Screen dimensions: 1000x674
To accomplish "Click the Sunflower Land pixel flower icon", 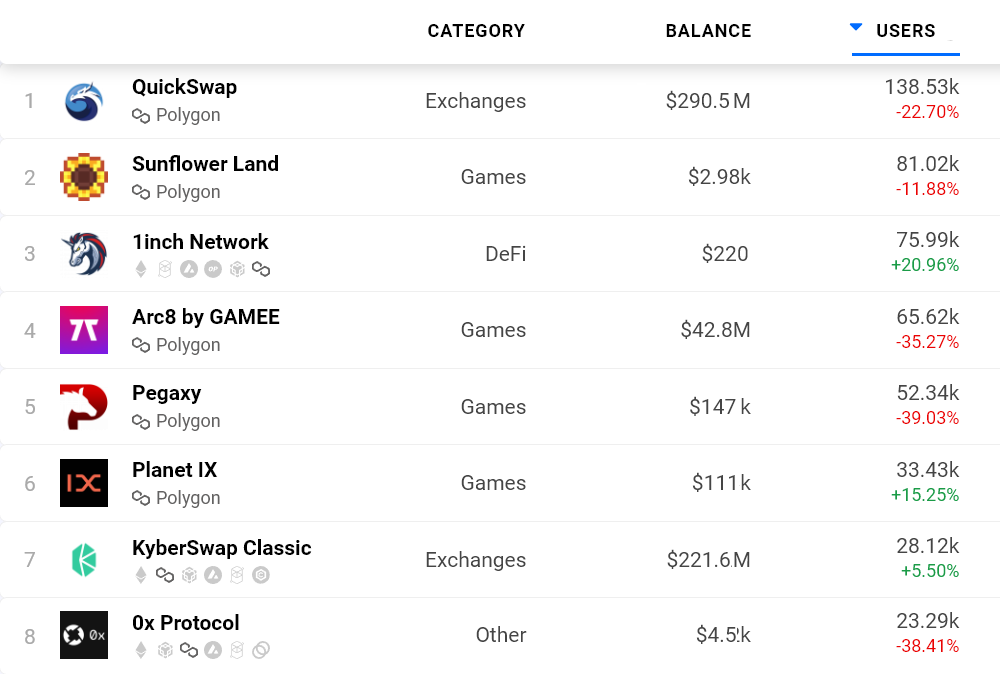I will point(84,178).
